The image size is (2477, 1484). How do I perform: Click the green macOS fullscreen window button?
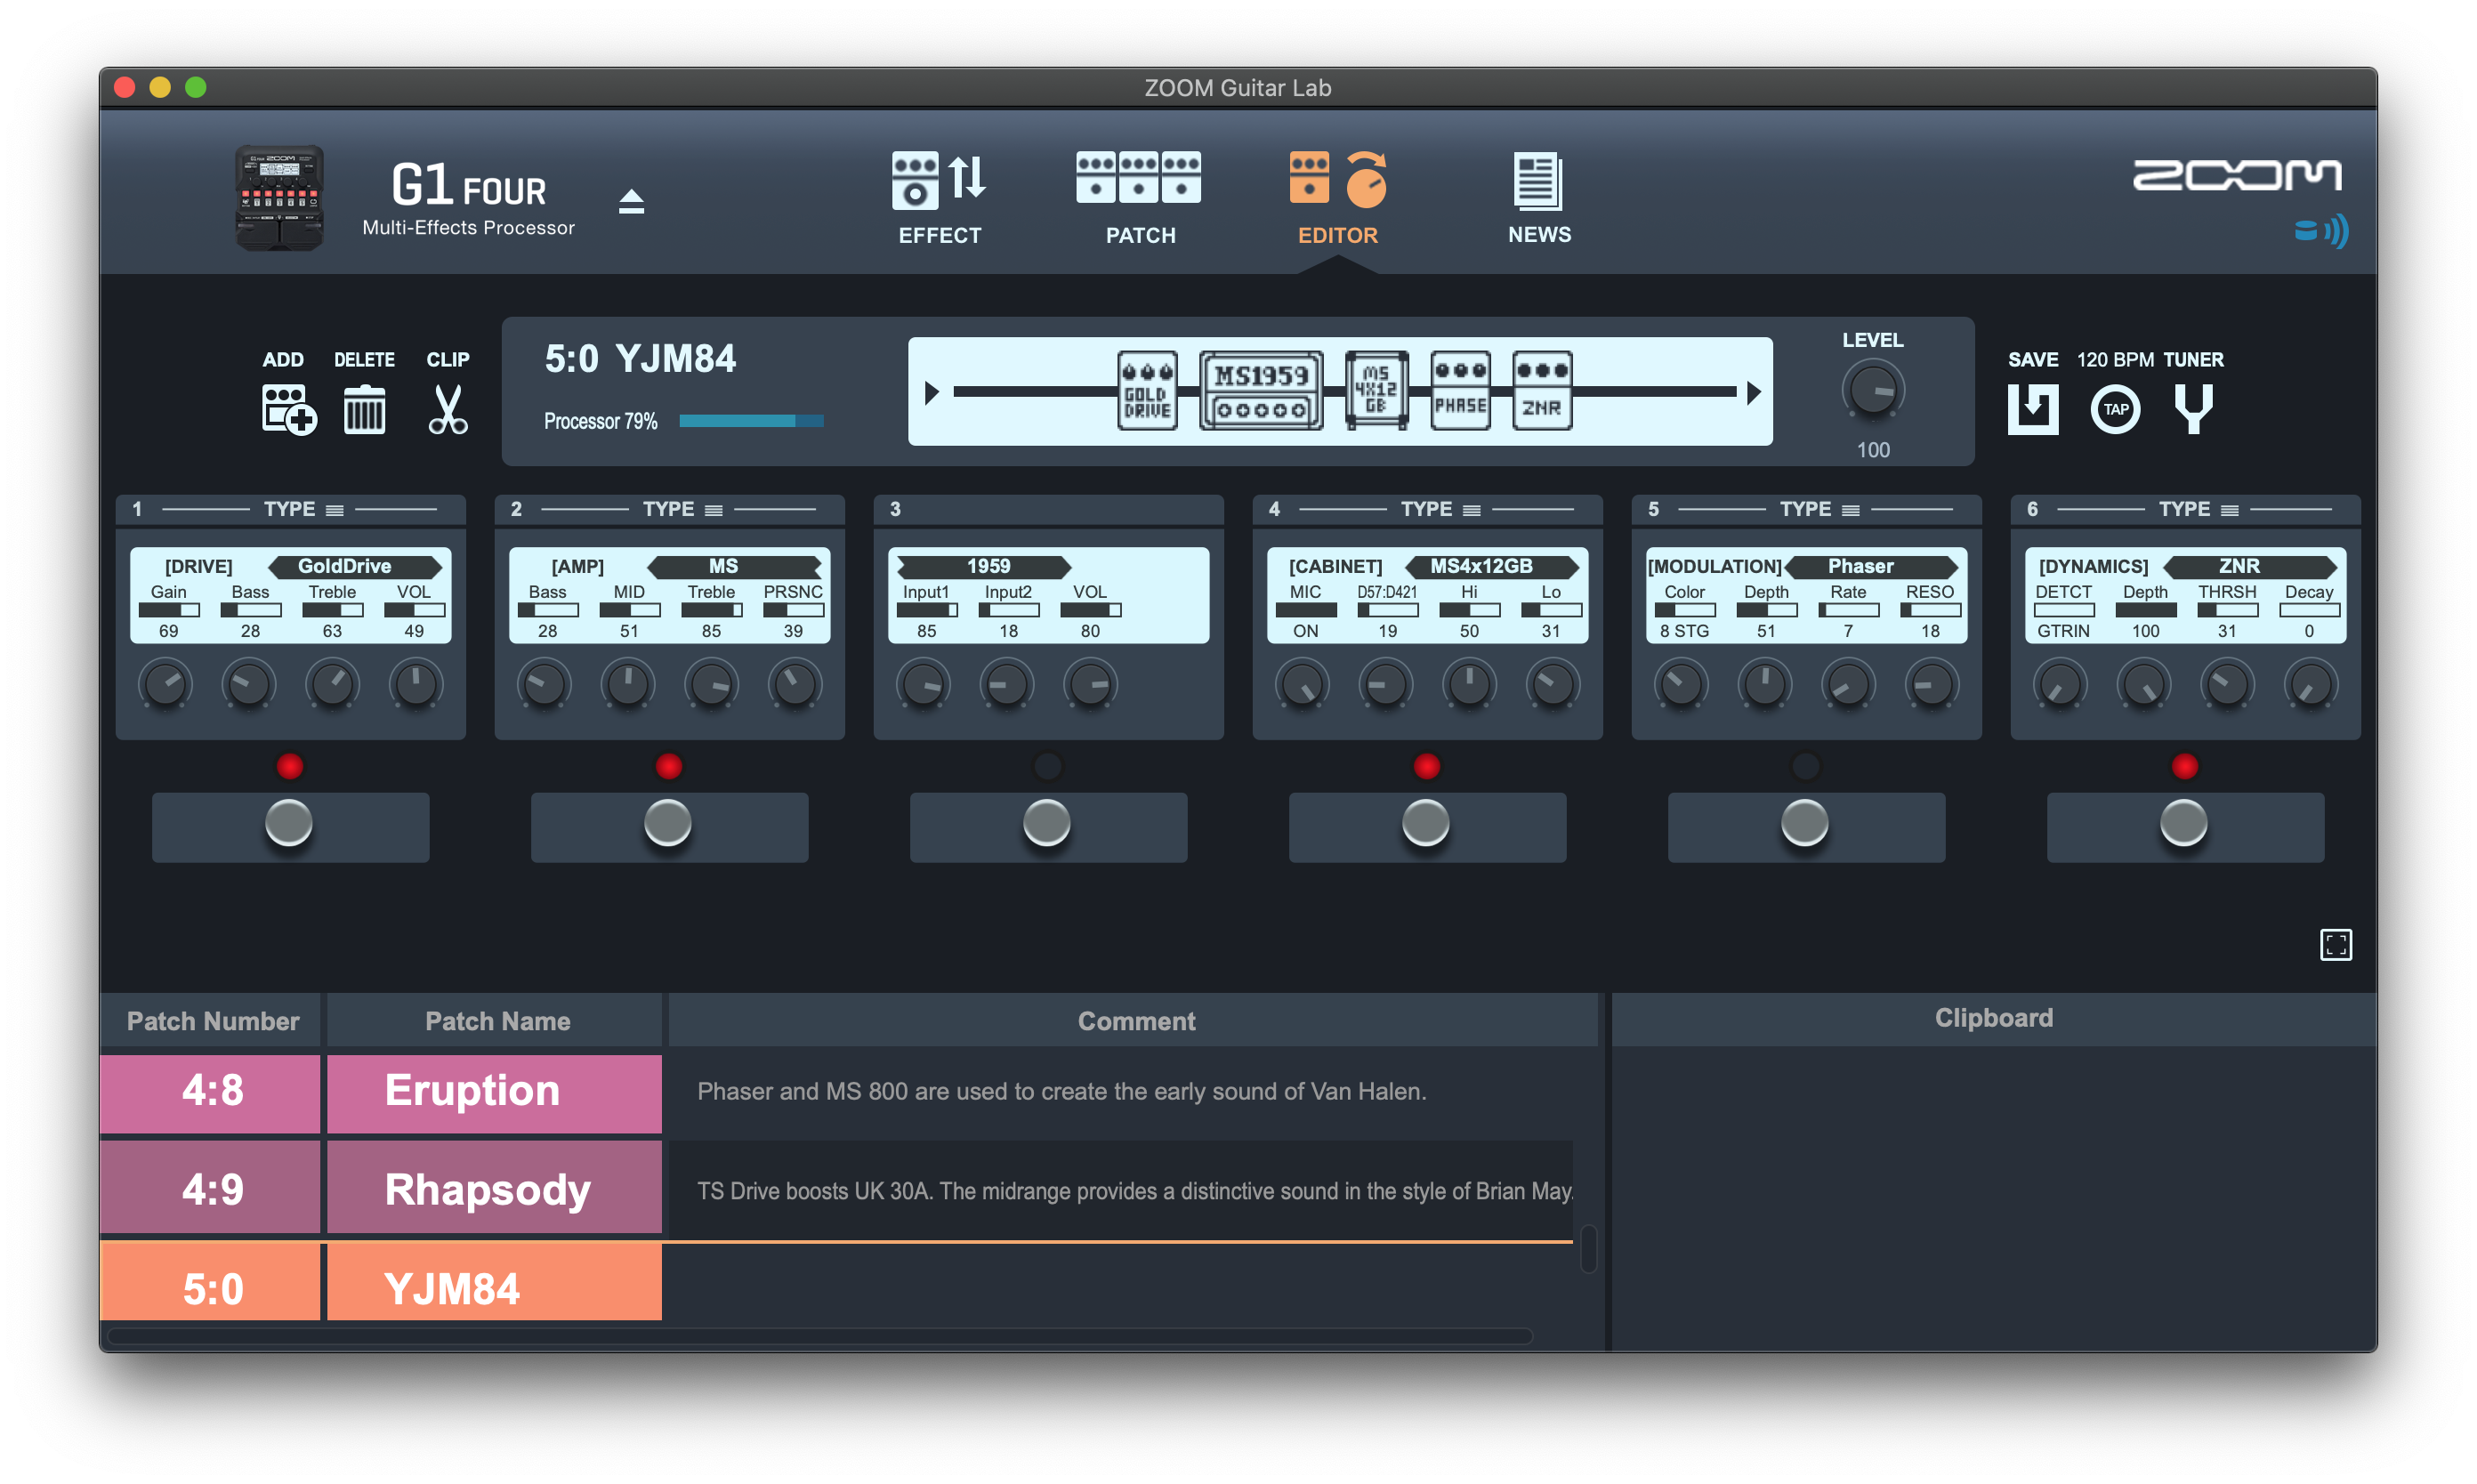[196, 88]
